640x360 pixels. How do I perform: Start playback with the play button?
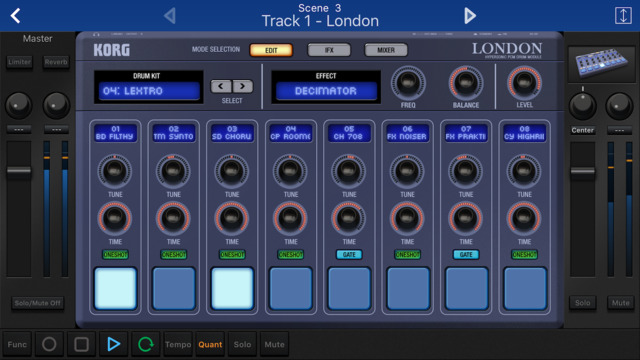pyautogui.click(x=113, y=344)
